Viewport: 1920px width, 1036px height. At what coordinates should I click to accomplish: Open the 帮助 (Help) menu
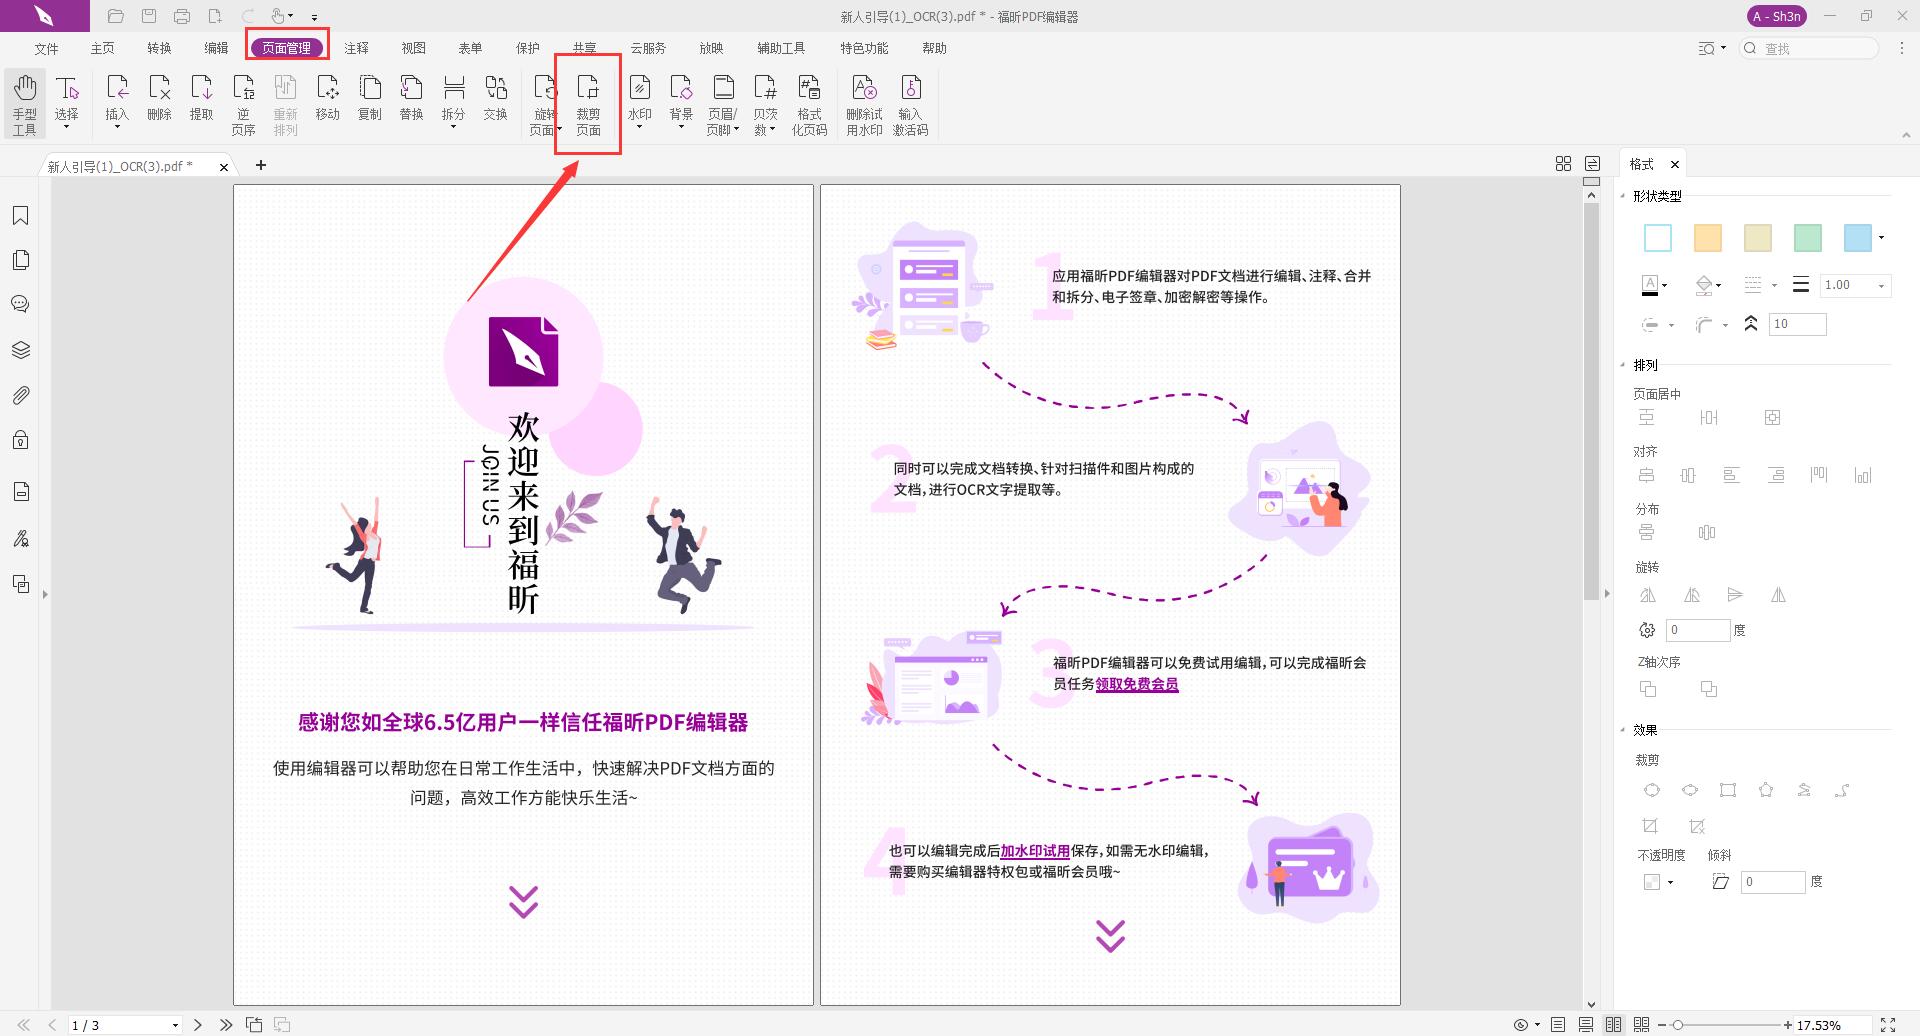point(933,47)
